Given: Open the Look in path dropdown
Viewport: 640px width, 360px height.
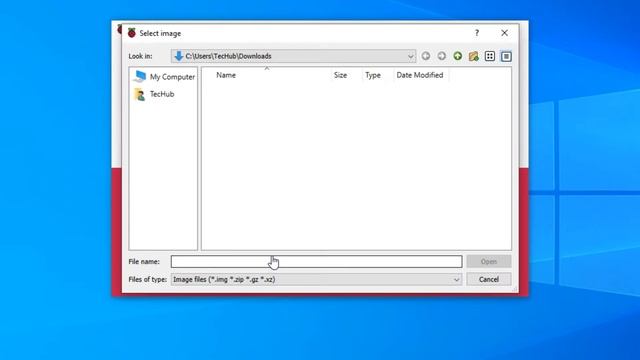Looking at the screenshot, I should (x=293, y=56).
